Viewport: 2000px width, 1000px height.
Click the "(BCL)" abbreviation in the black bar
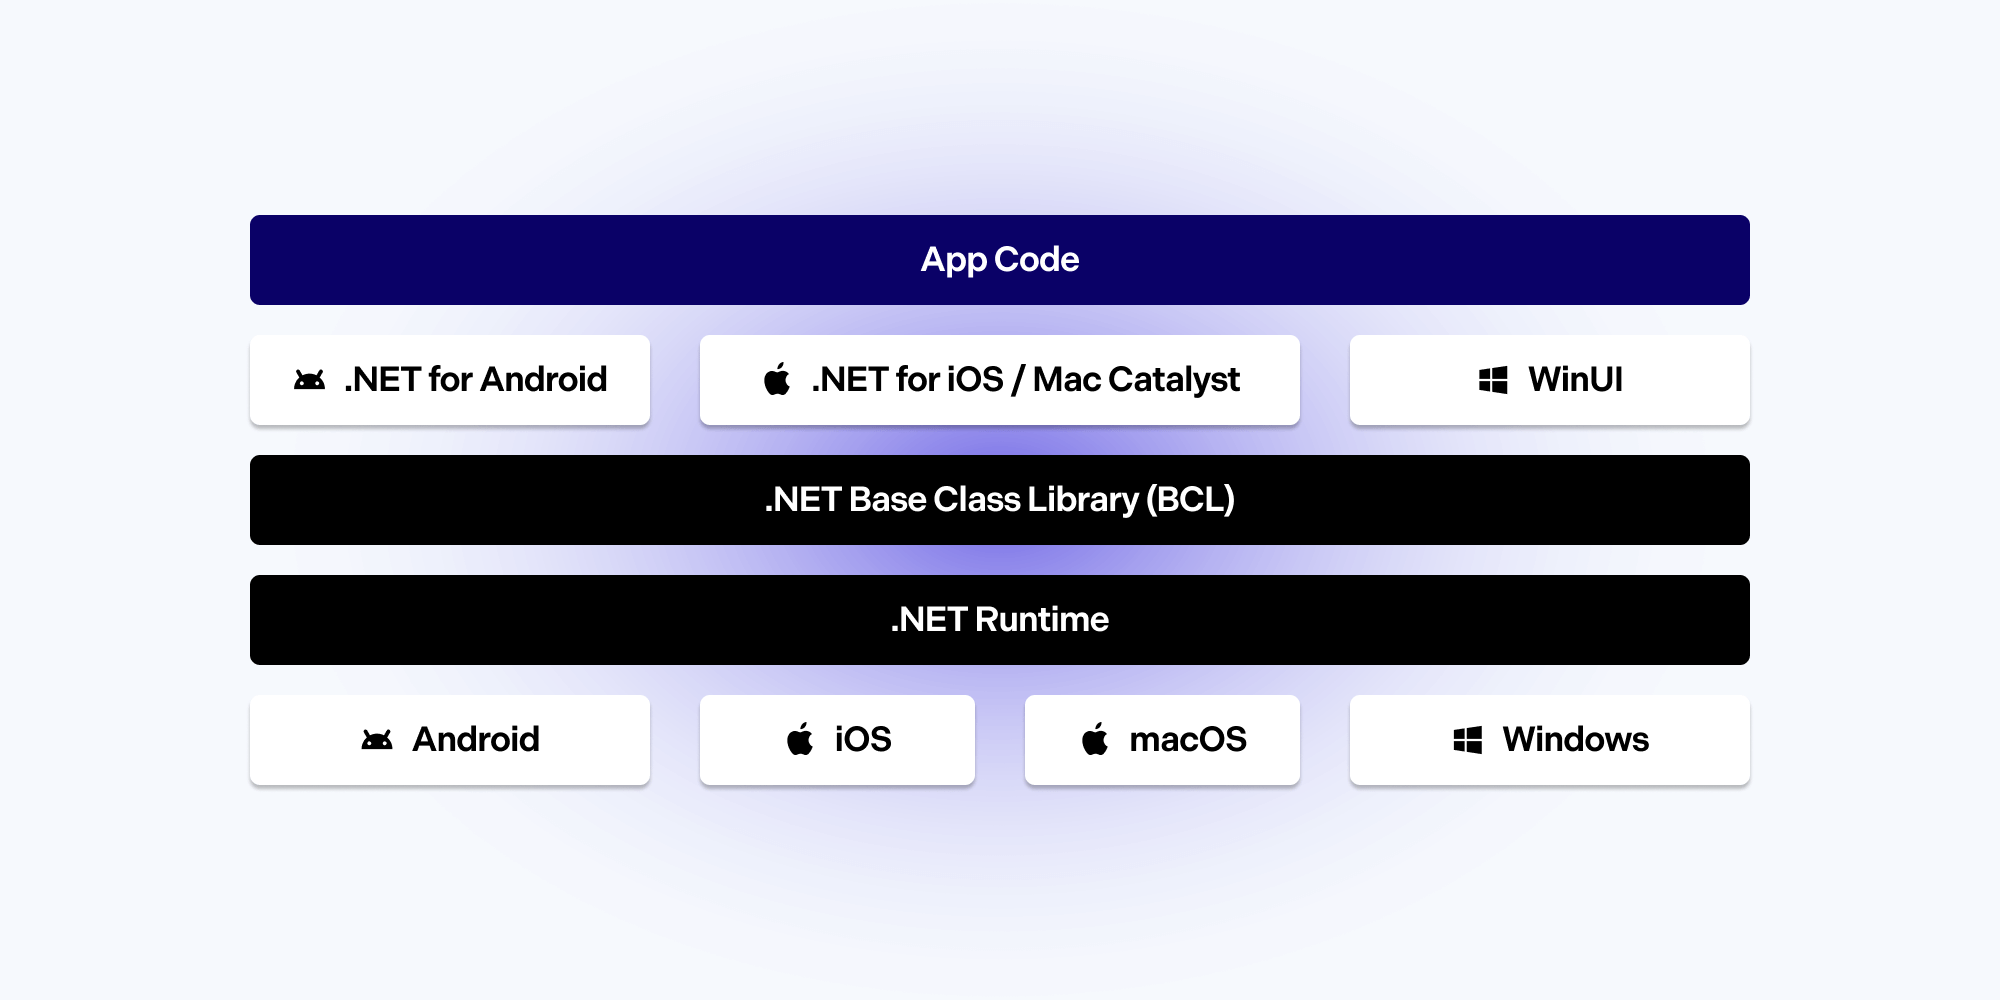coord(1190,500)
